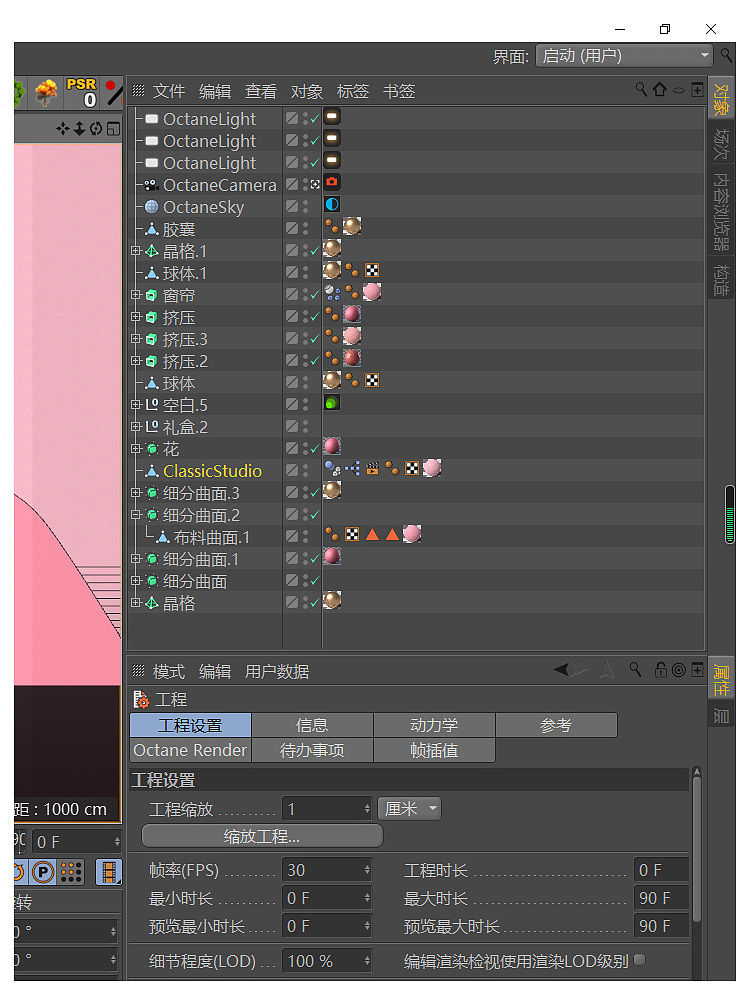Screen dimensions: 750x1000
Task: Open the 界面 layout dropdown
Action: tap(624, 56)
